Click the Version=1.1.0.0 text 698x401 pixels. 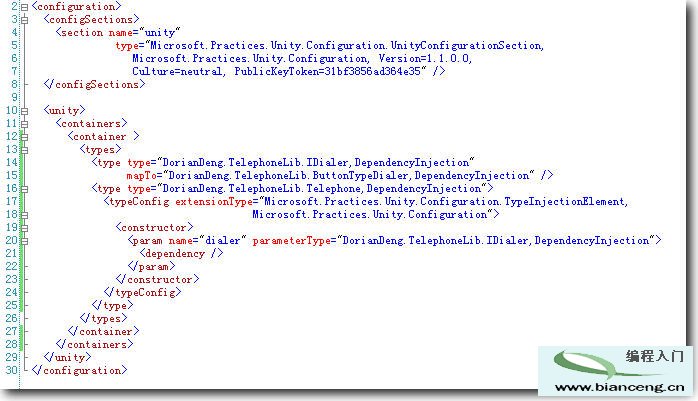424,58
